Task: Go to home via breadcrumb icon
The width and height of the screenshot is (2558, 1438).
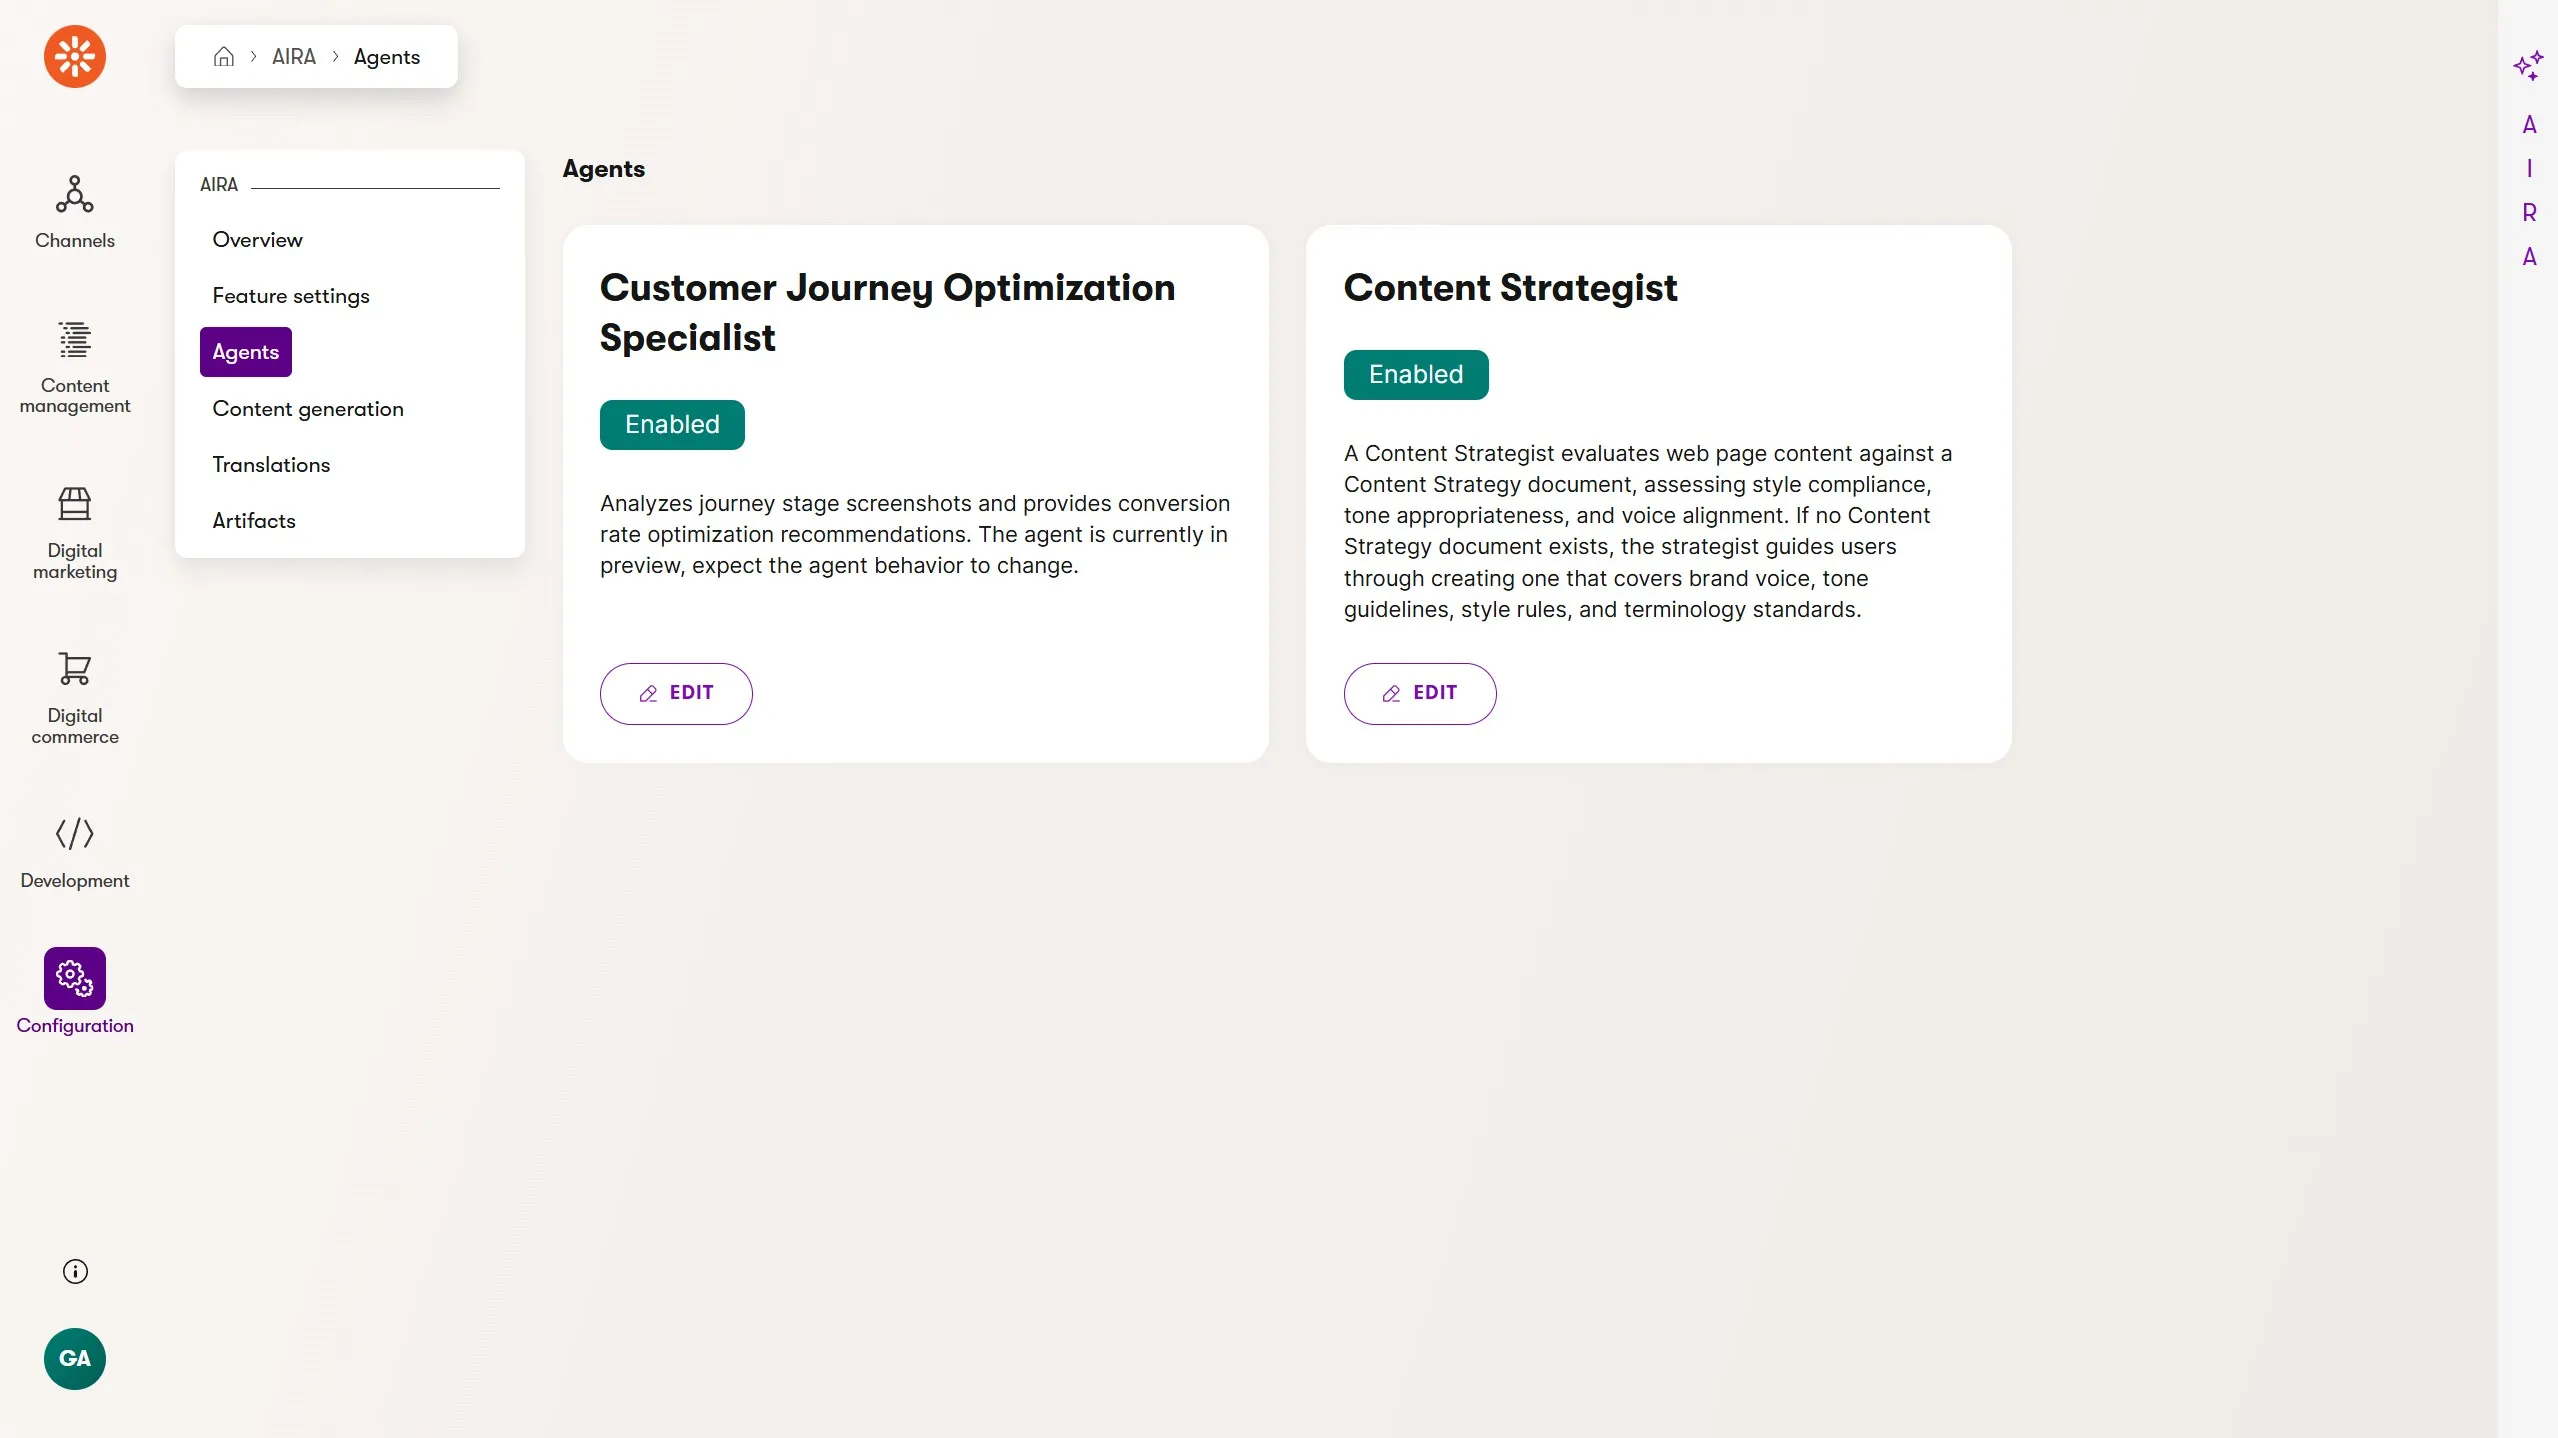Action: coord(224,57)
